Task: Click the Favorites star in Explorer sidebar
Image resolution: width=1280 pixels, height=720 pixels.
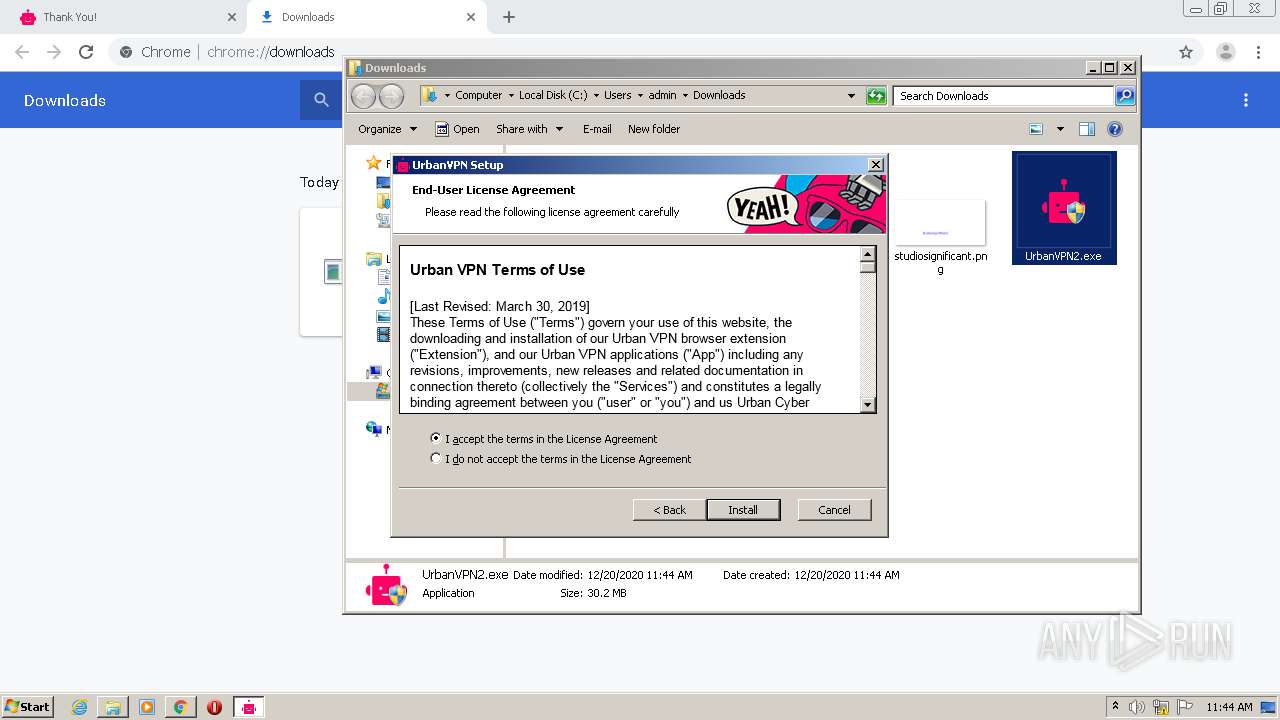Action: [374, 163]
